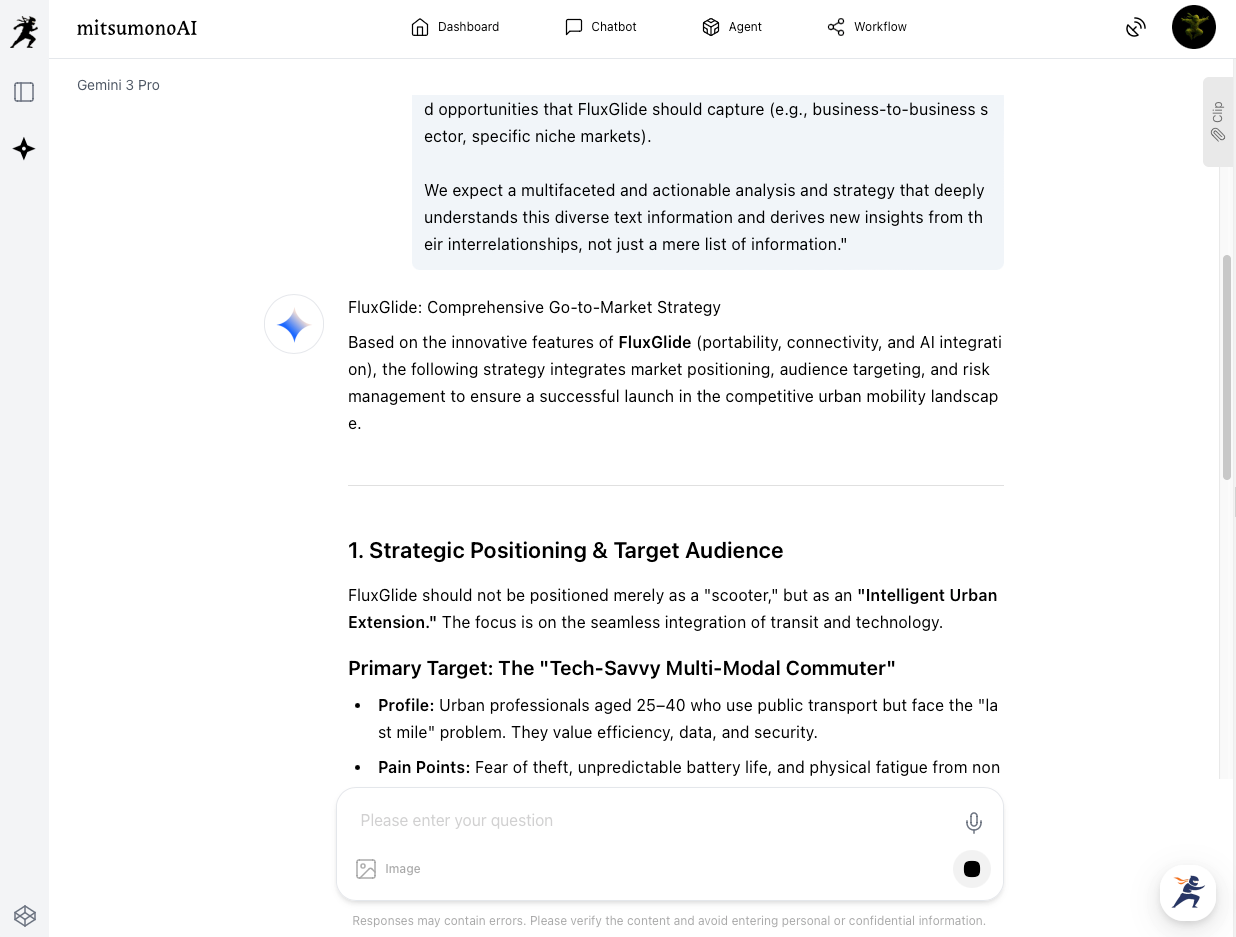This screenshot has height=937, width=1236.
Task: Attach an image using the Image button
Action: tap(388, 869)
